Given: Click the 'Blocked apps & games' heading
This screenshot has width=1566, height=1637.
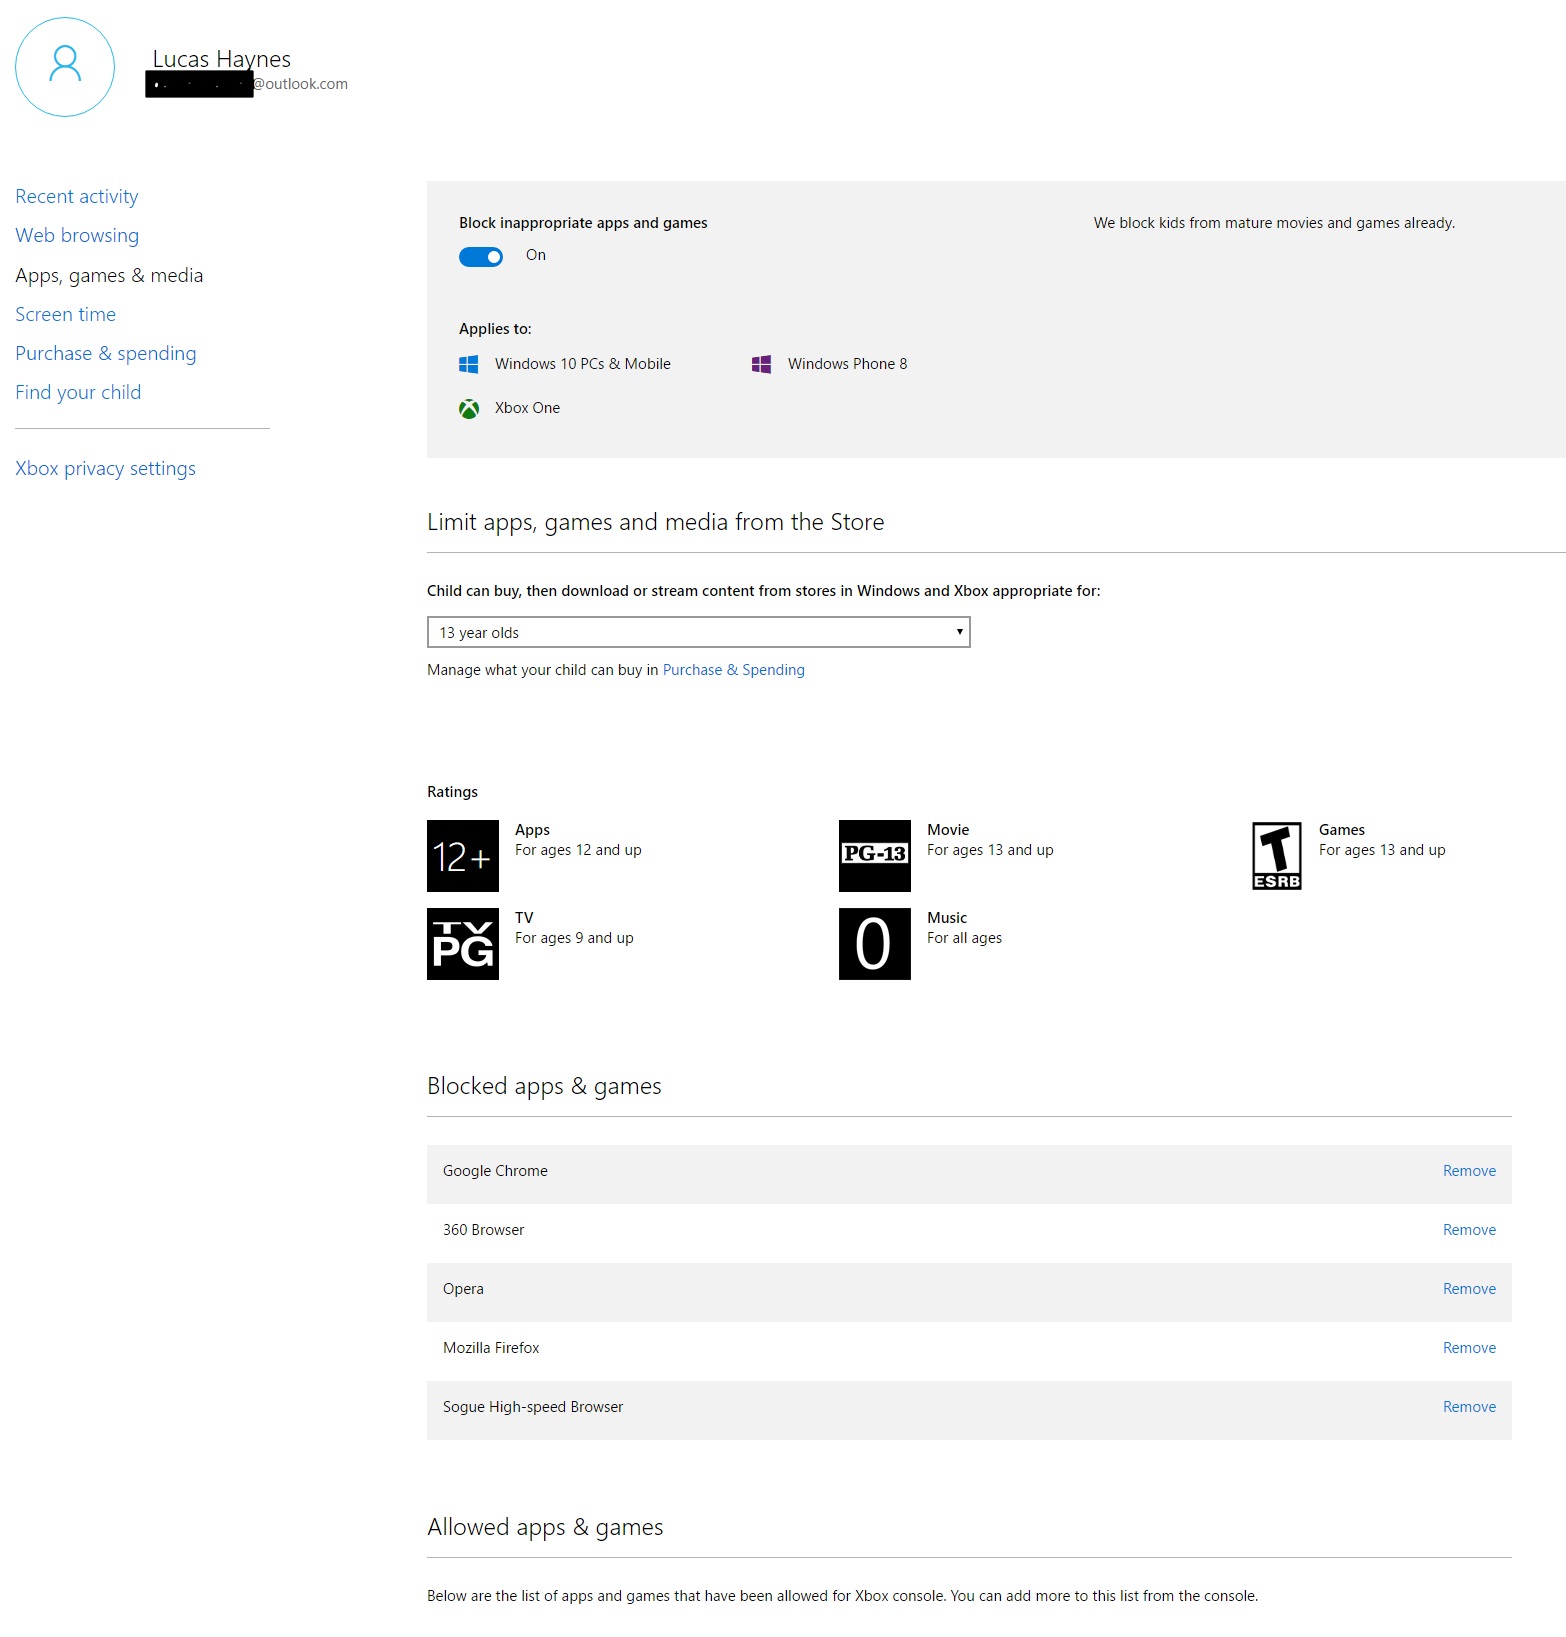Looking at the screenshot, I should pos(544,1086).
